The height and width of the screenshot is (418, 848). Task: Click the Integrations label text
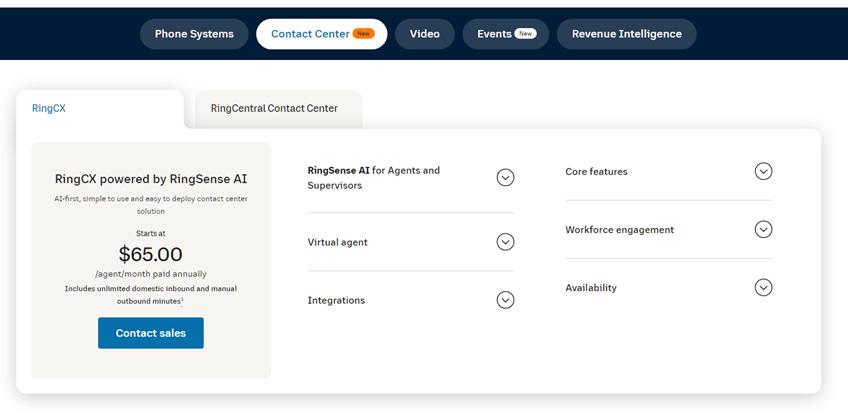336,301
